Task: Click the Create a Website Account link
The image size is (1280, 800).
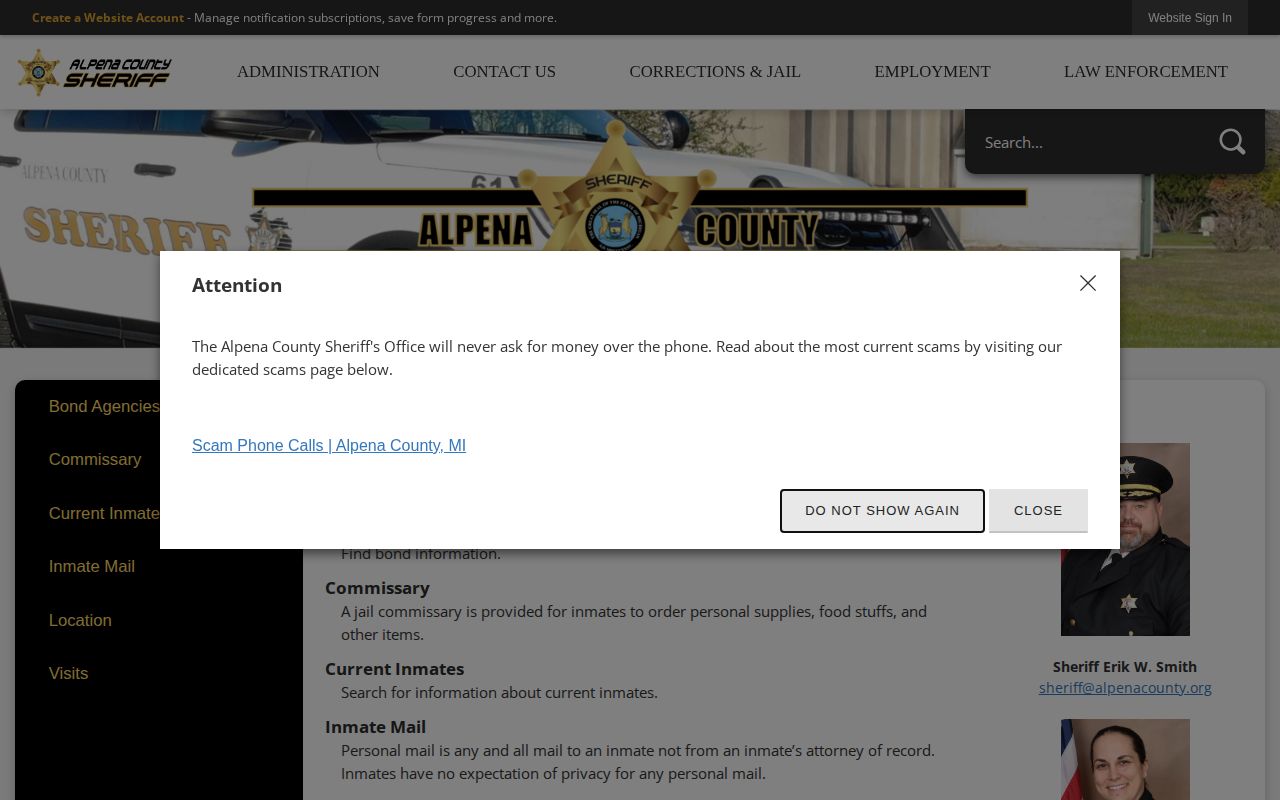Action: (108, 18)
